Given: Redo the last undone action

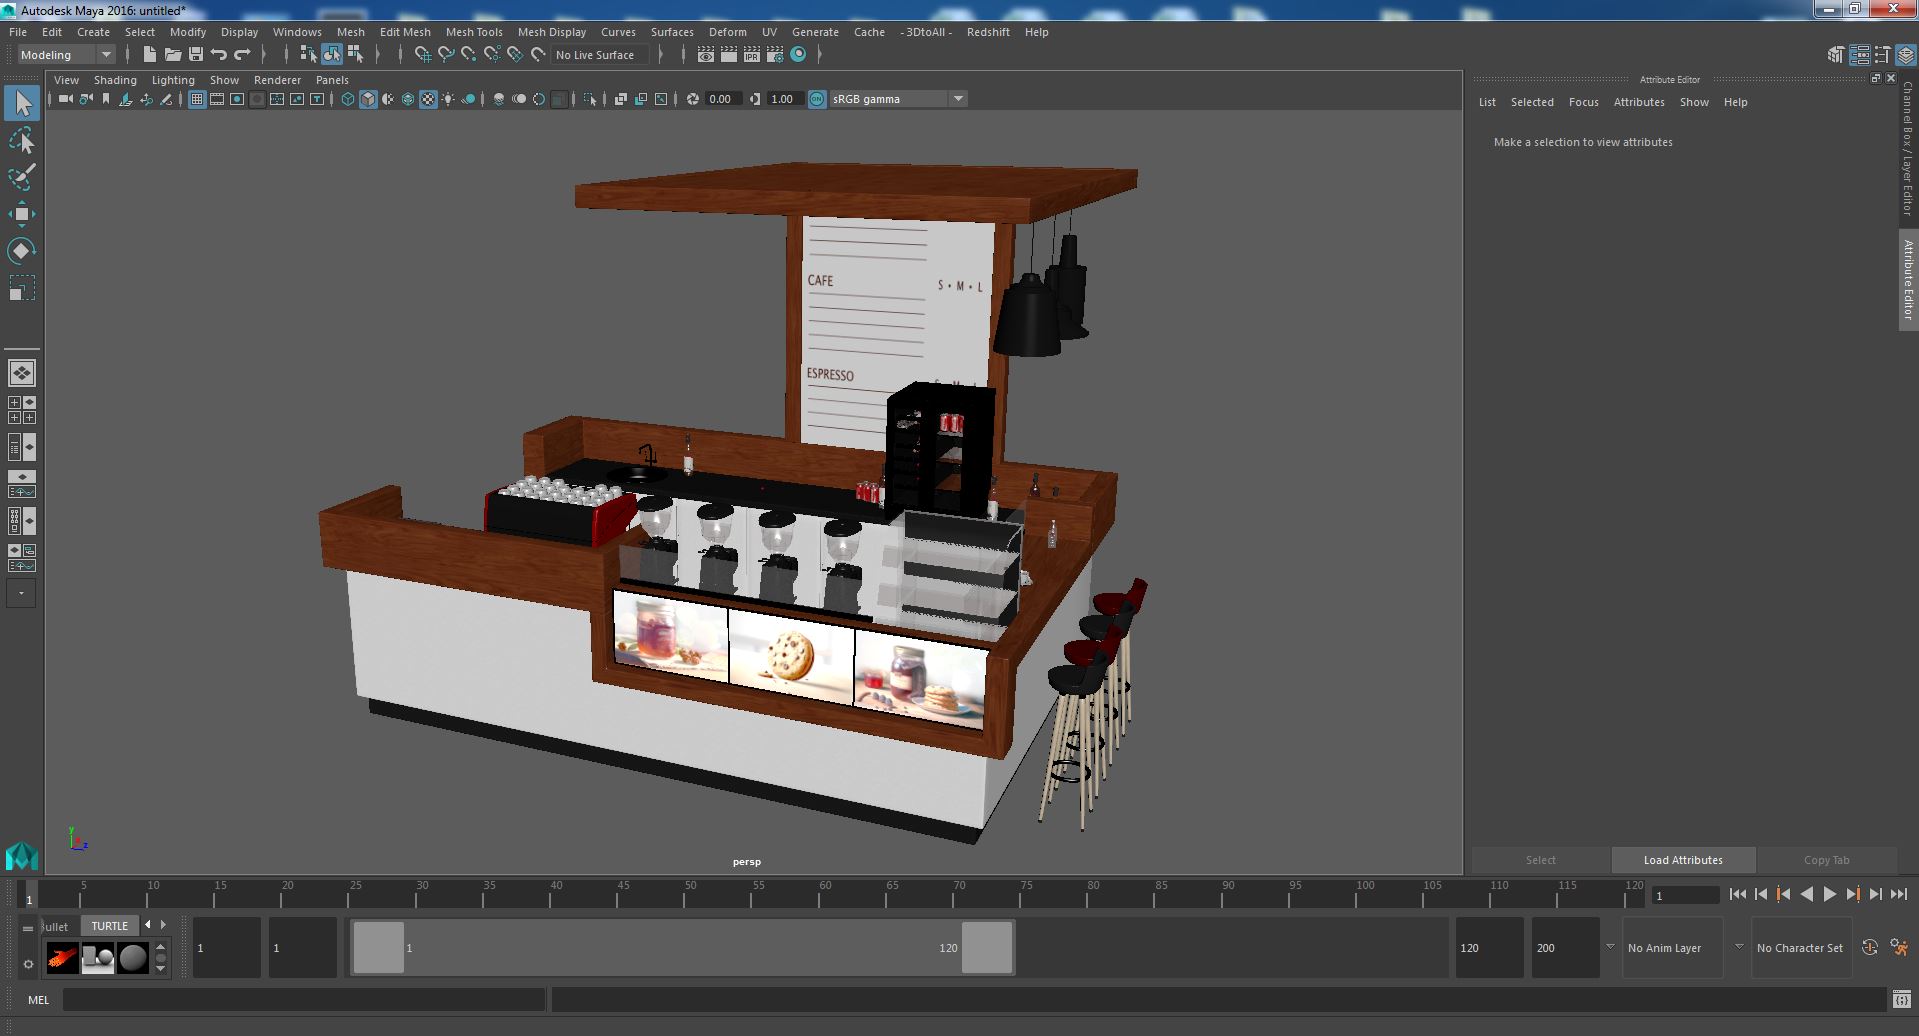Looking at the screenshot, I should [242, 54].
